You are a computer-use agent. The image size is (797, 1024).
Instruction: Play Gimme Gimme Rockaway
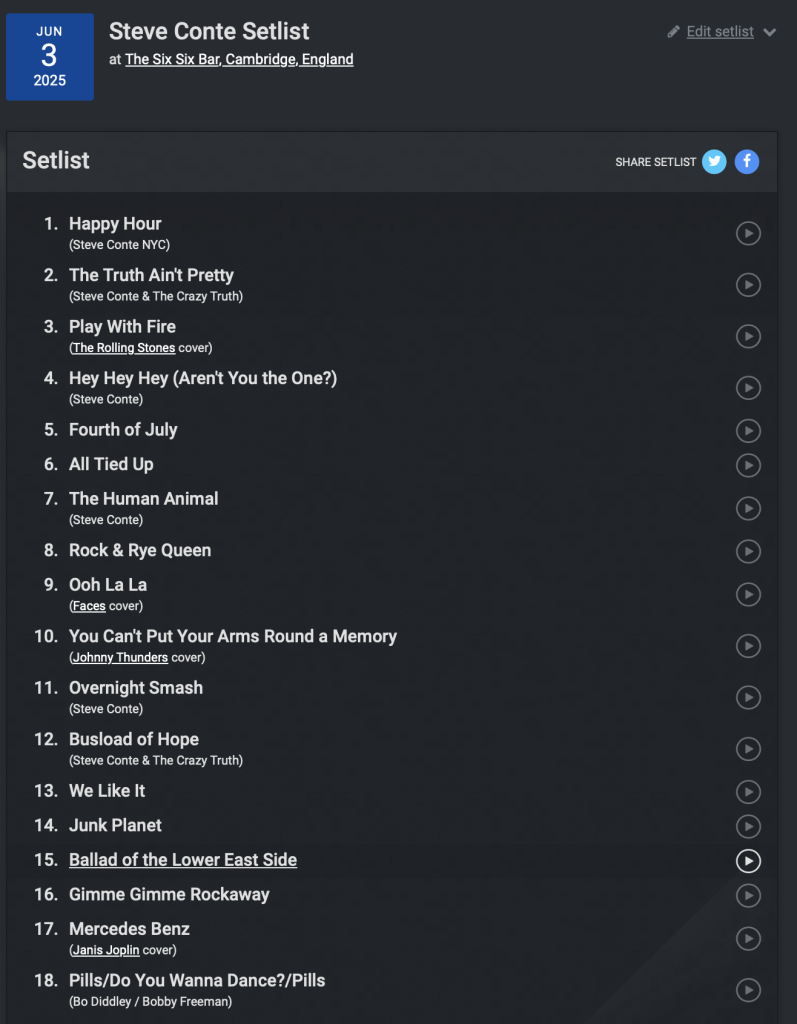tap(748, 895)
